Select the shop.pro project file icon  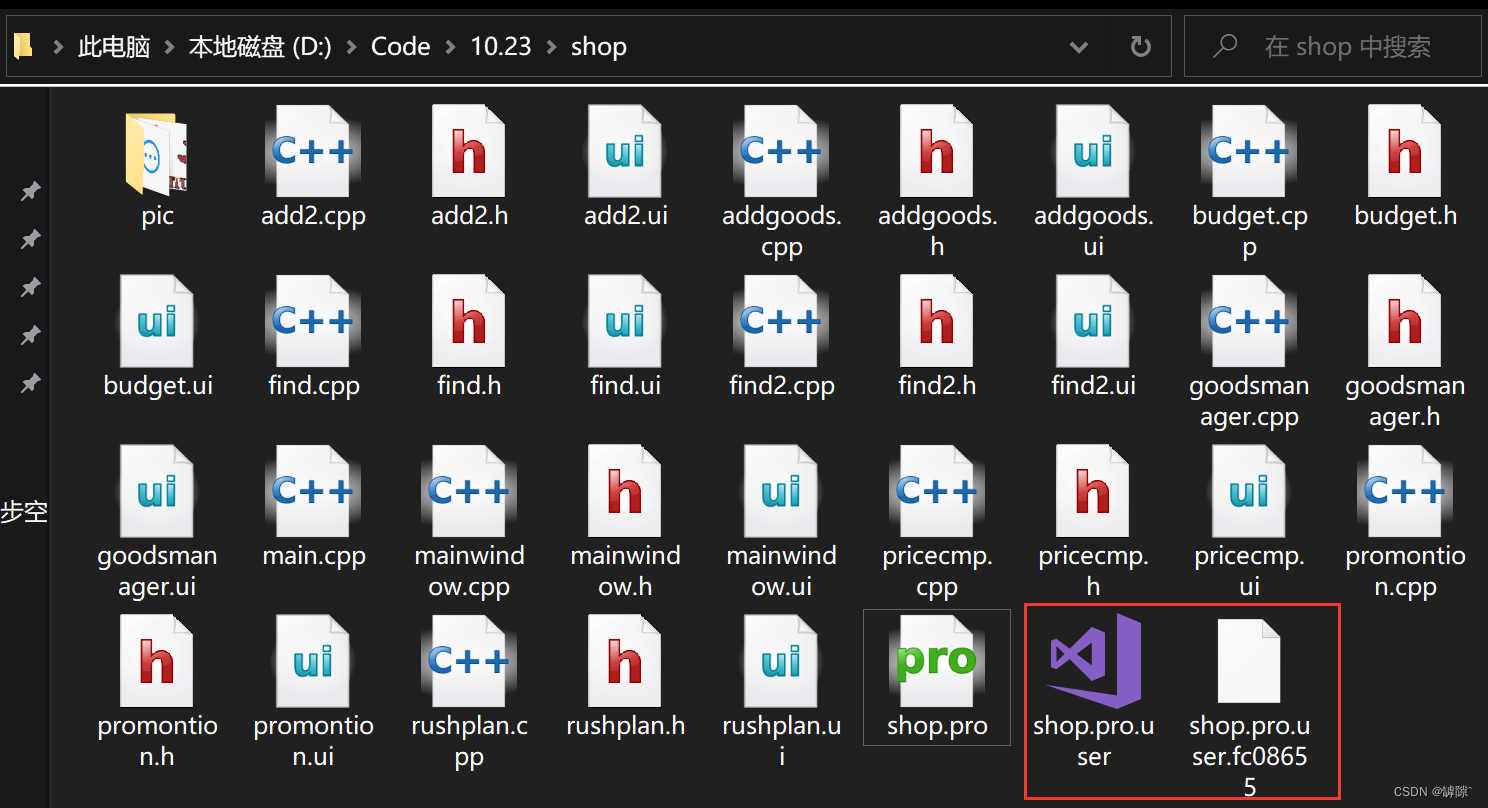pos(937,662)
